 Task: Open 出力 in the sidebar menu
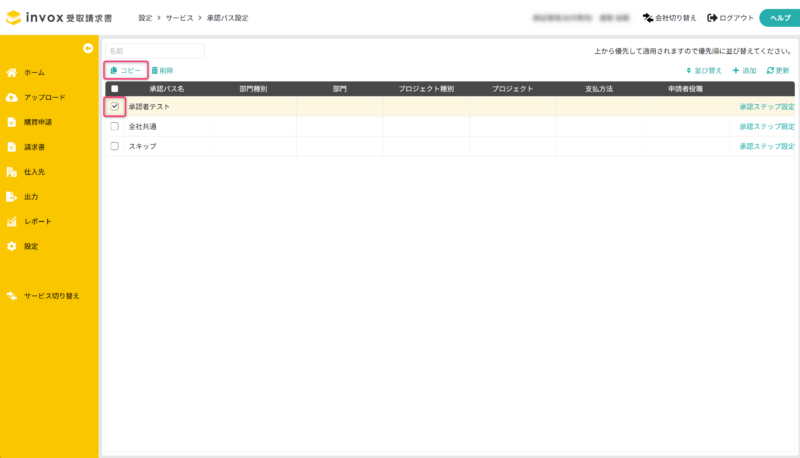tap(31, 197)
